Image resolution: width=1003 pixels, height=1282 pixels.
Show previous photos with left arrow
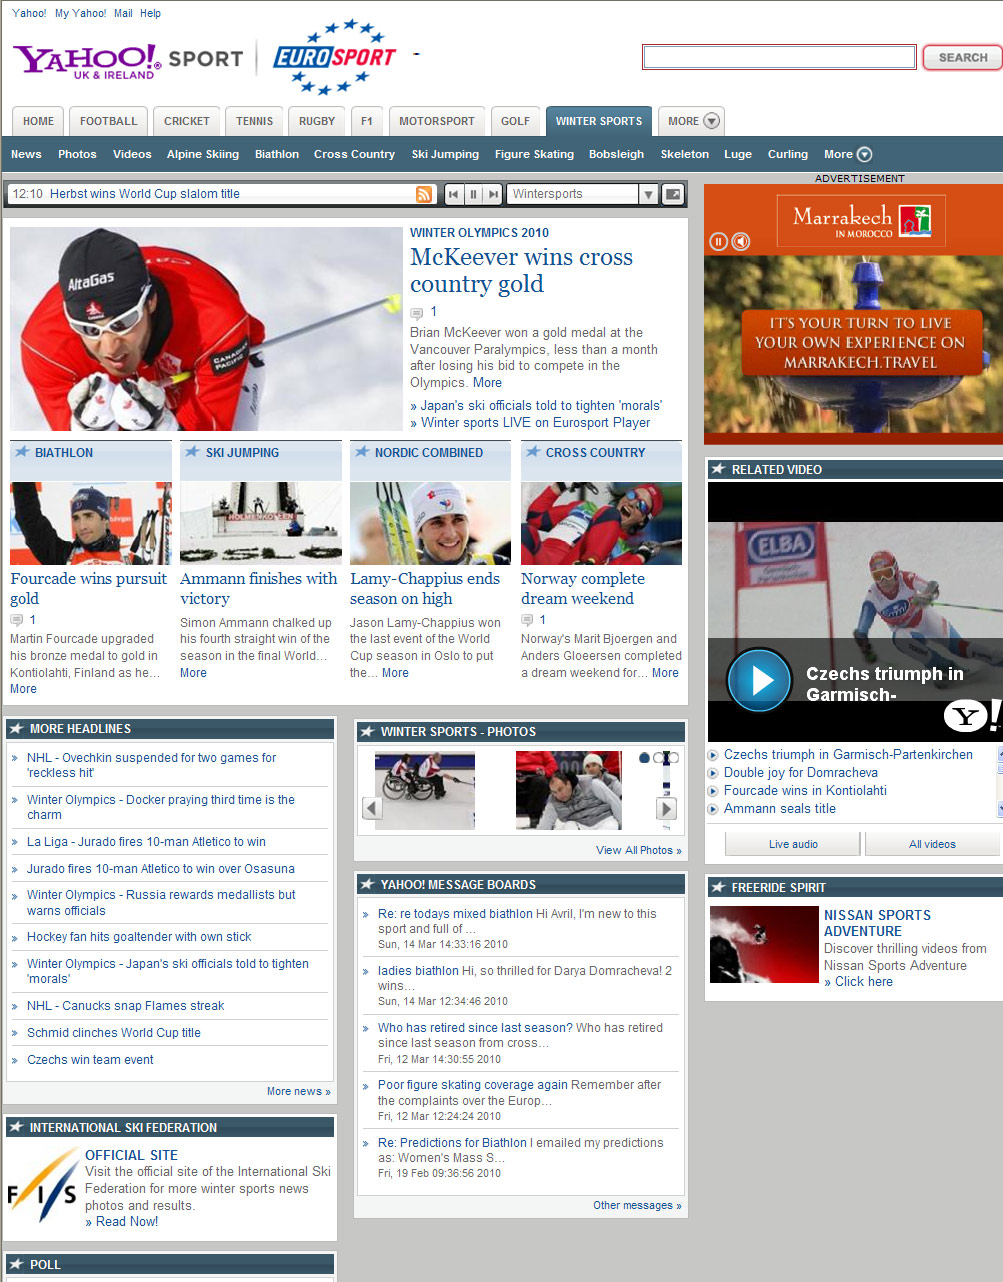372,808
